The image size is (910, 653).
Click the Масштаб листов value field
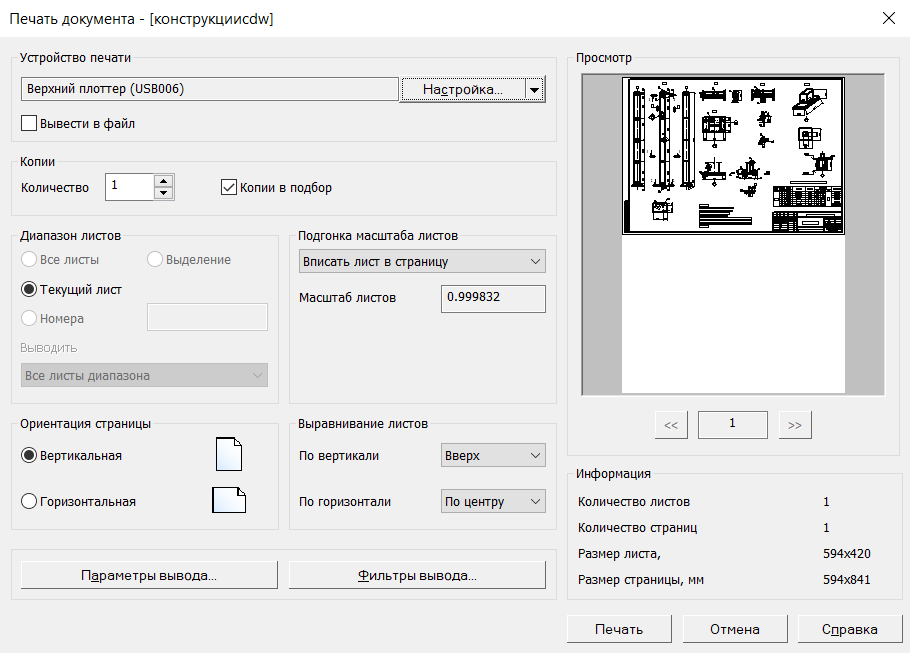pyautogui.click(x=493, y=298)
